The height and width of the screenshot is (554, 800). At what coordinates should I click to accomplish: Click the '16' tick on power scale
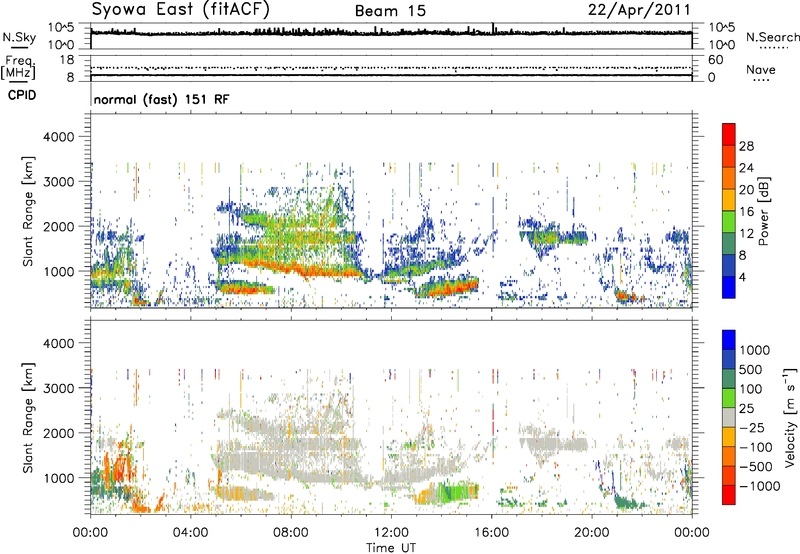point(746,212)
